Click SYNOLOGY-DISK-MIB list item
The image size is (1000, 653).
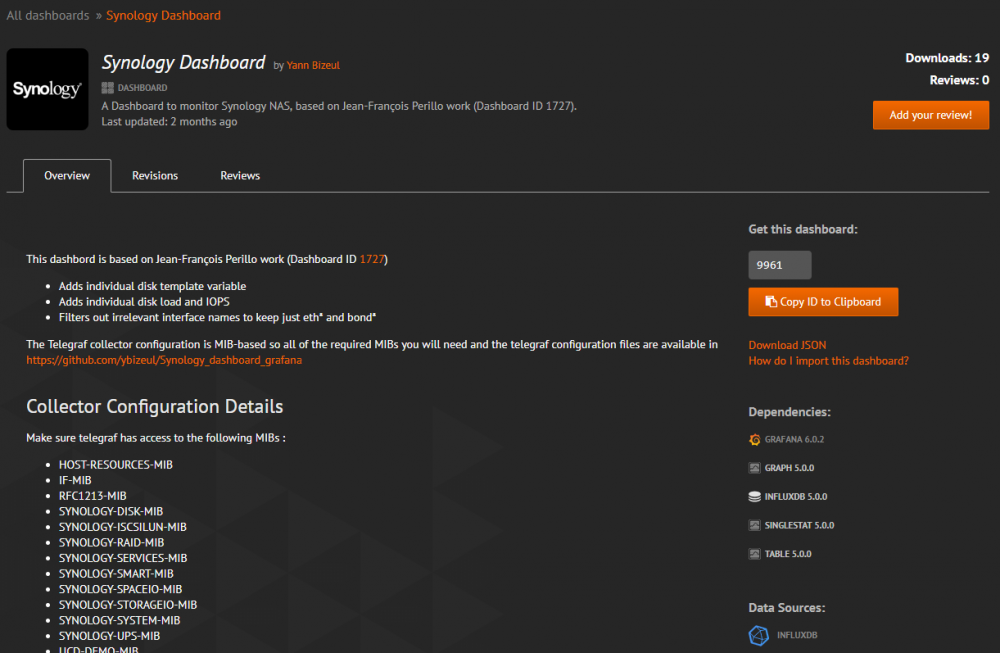coord(111,511)
